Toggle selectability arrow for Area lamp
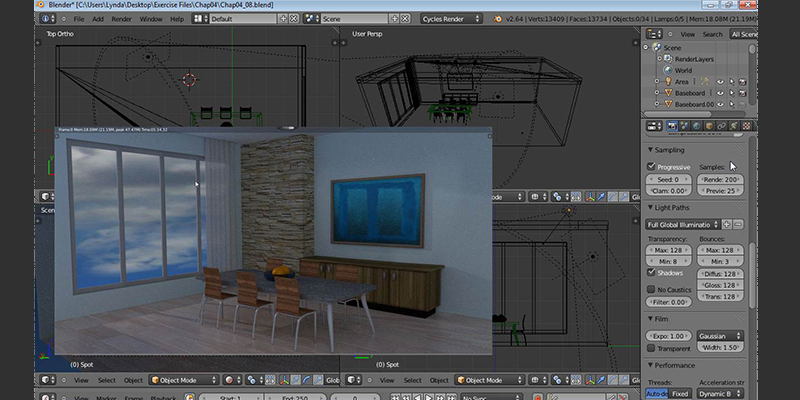This screenshot has width=800, height=400. point(732,82)
